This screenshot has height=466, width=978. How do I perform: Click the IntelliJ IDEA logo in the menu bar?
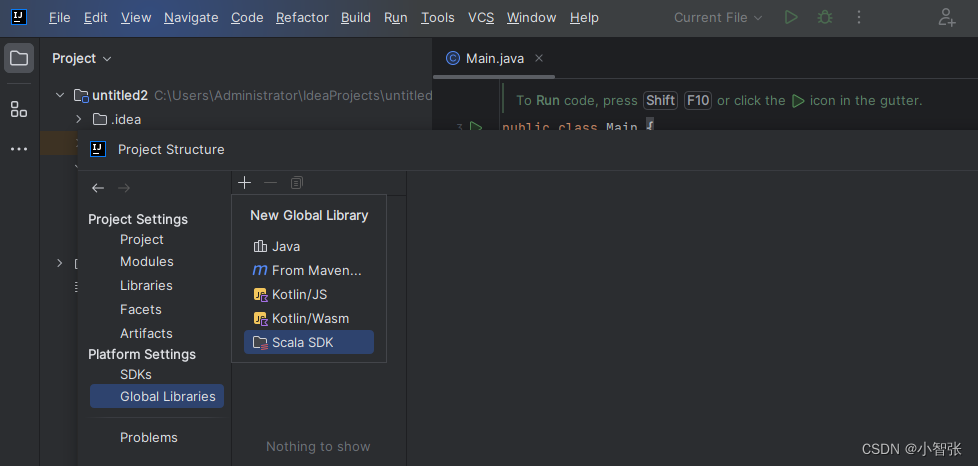19,17
